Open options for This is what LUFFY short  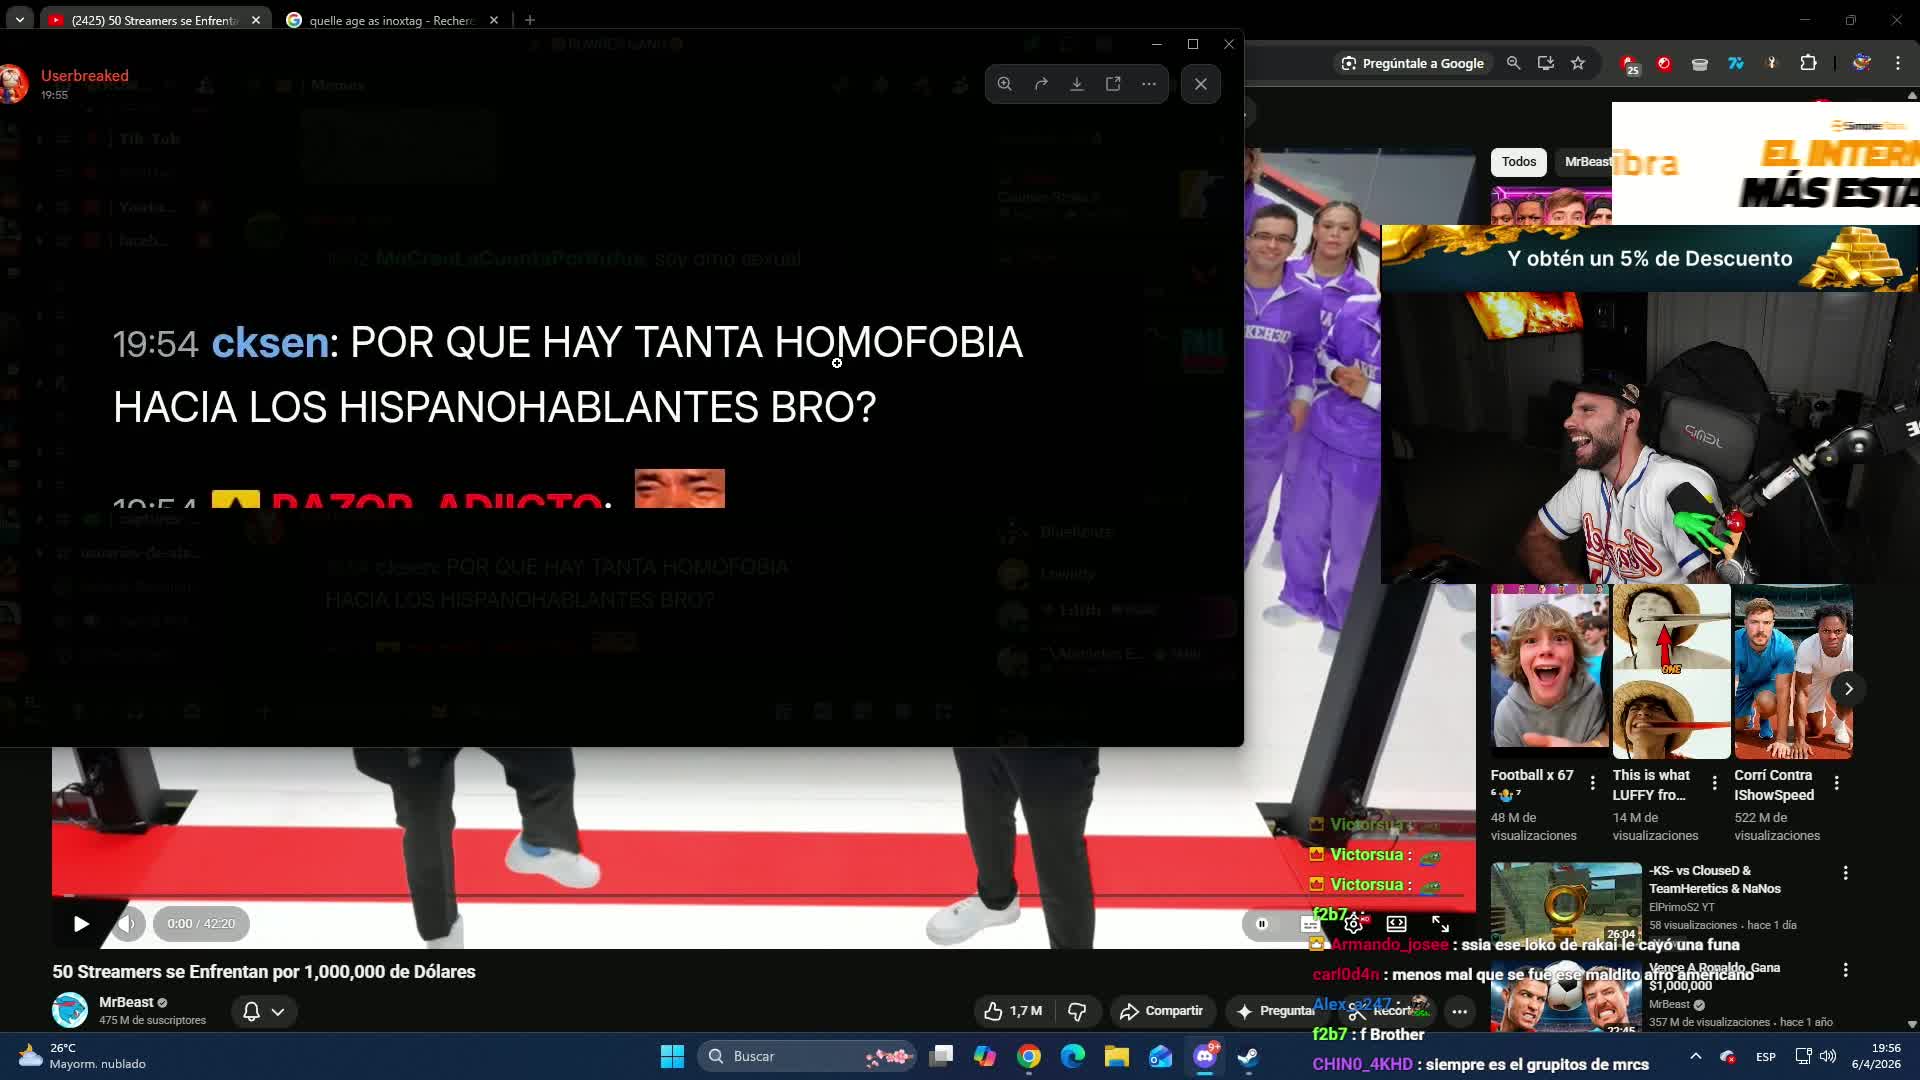[1715, 783]
